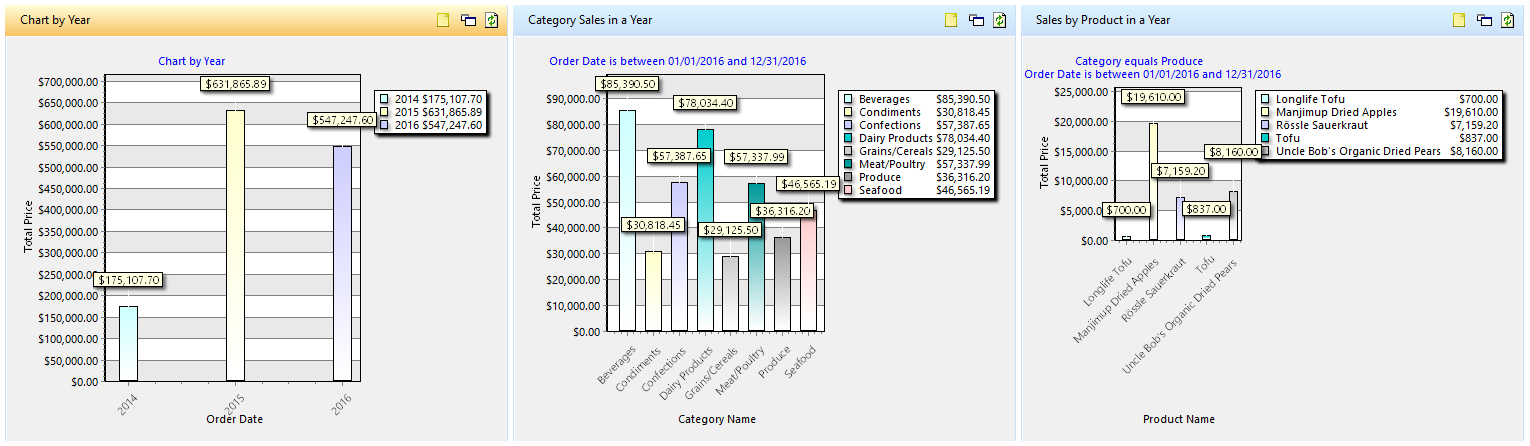Click the 2014 bar in Chart by Year
The width and height of the screenshot is (1530, 446).
click(128, 343)
